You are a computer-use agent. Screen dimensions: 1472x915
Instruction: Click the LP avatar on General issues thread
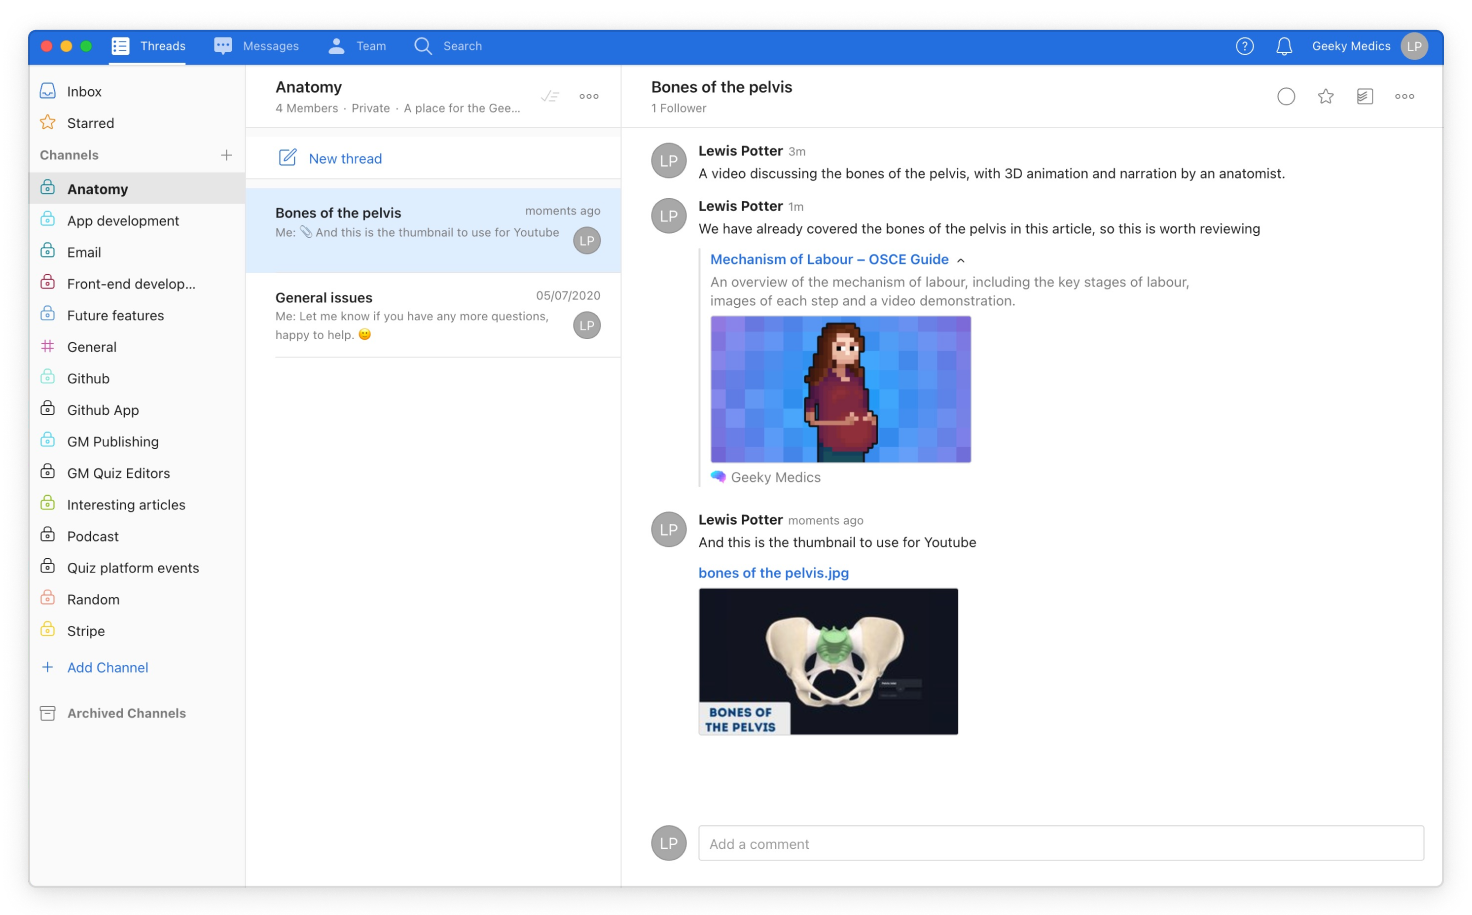click(x=587, y=325)
